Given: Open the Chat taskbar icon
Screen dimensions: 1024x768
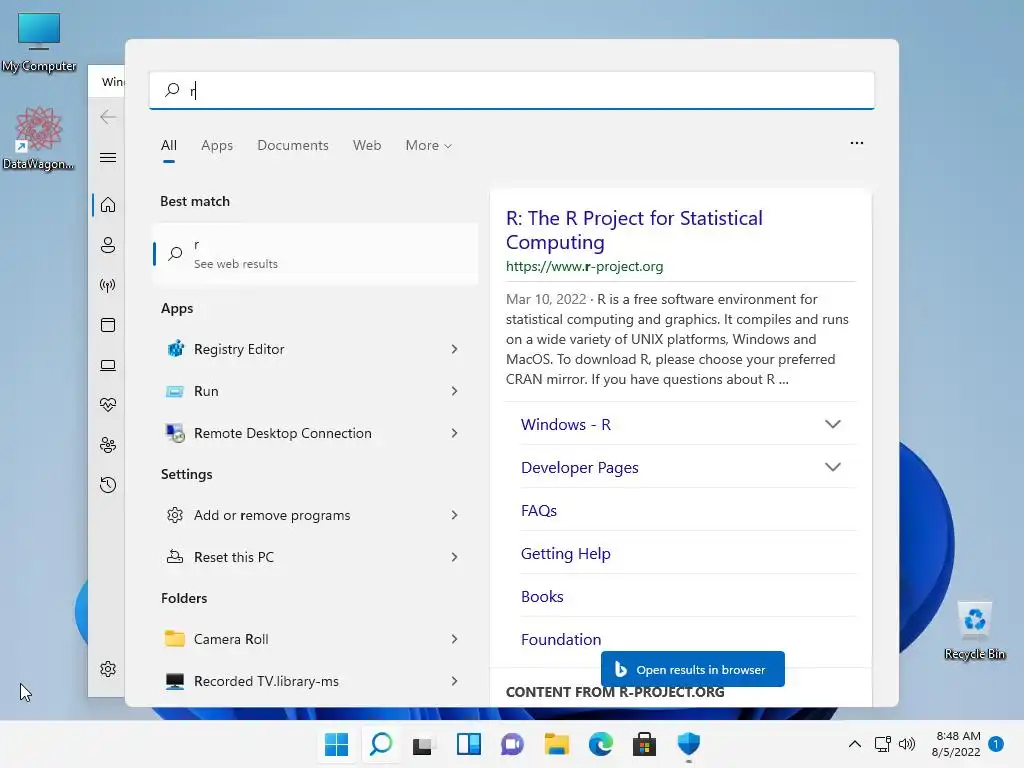Looking at the screenshot, I should click(512, 744).
